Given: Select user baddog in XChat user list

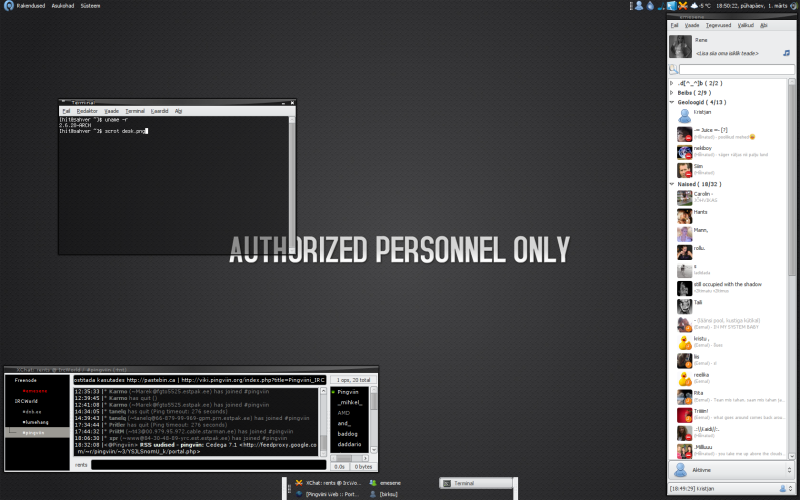Looking at the screenshot, I should click(347, 434).
